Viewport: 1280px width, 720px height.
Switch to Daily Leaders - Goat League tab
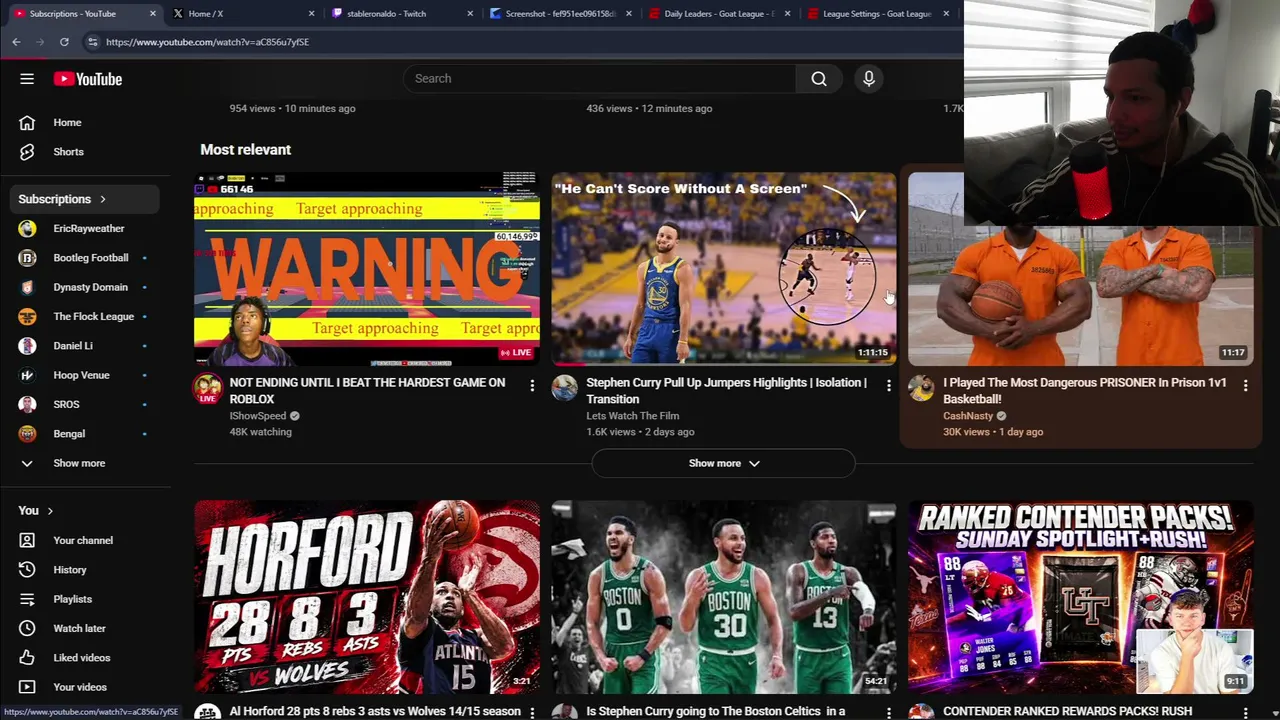pos(717,14)
